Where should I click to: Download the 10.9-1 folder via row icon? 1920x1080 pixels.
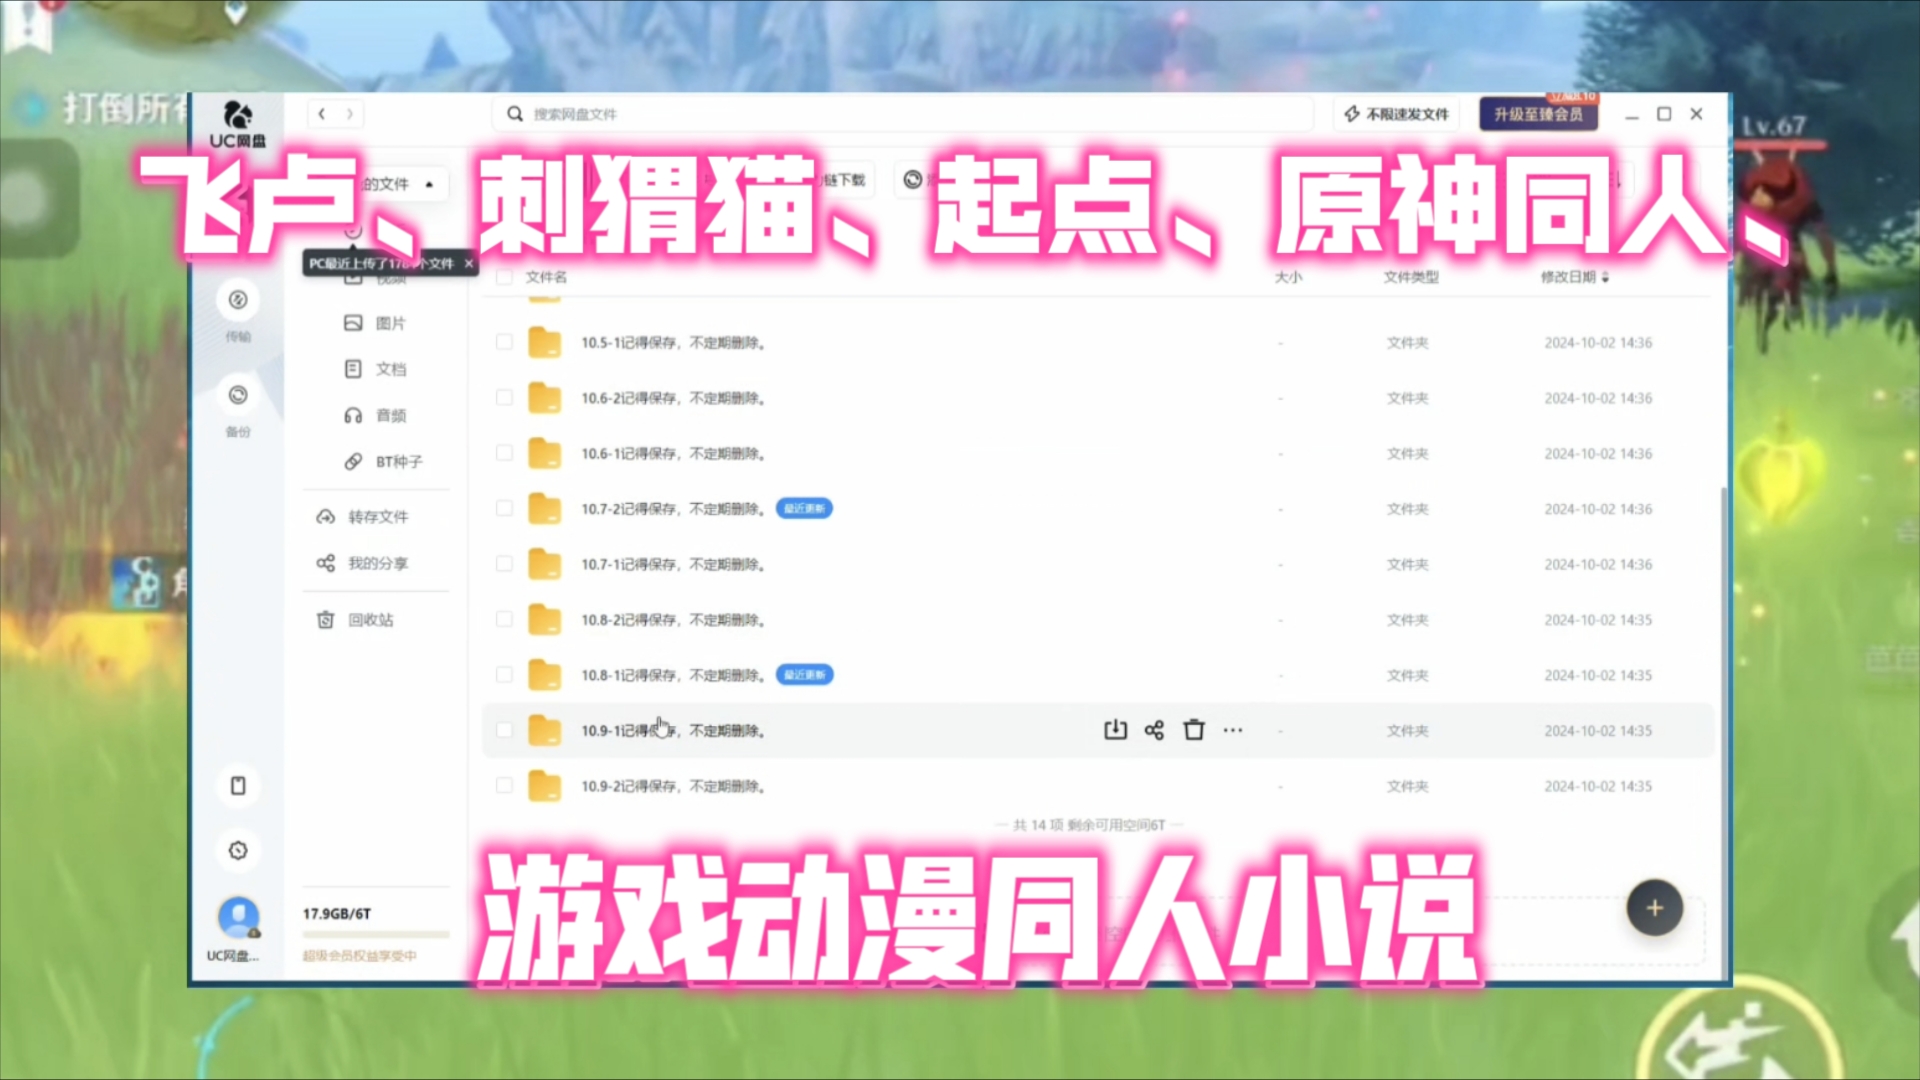(1115, 730)
